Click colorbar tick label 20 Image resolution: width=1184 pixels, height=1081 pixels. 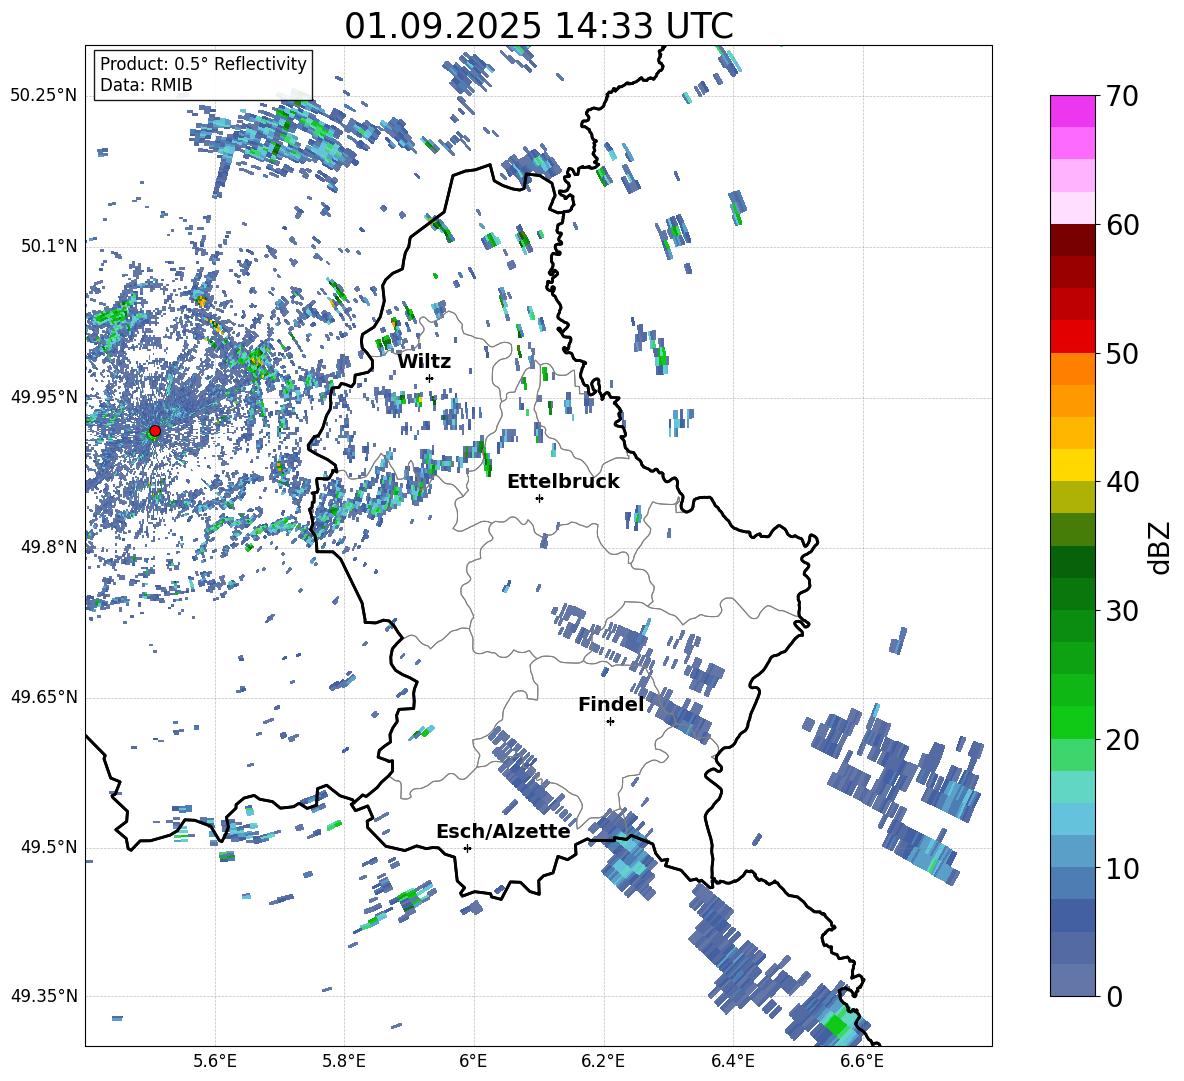tap(1121, 740)
